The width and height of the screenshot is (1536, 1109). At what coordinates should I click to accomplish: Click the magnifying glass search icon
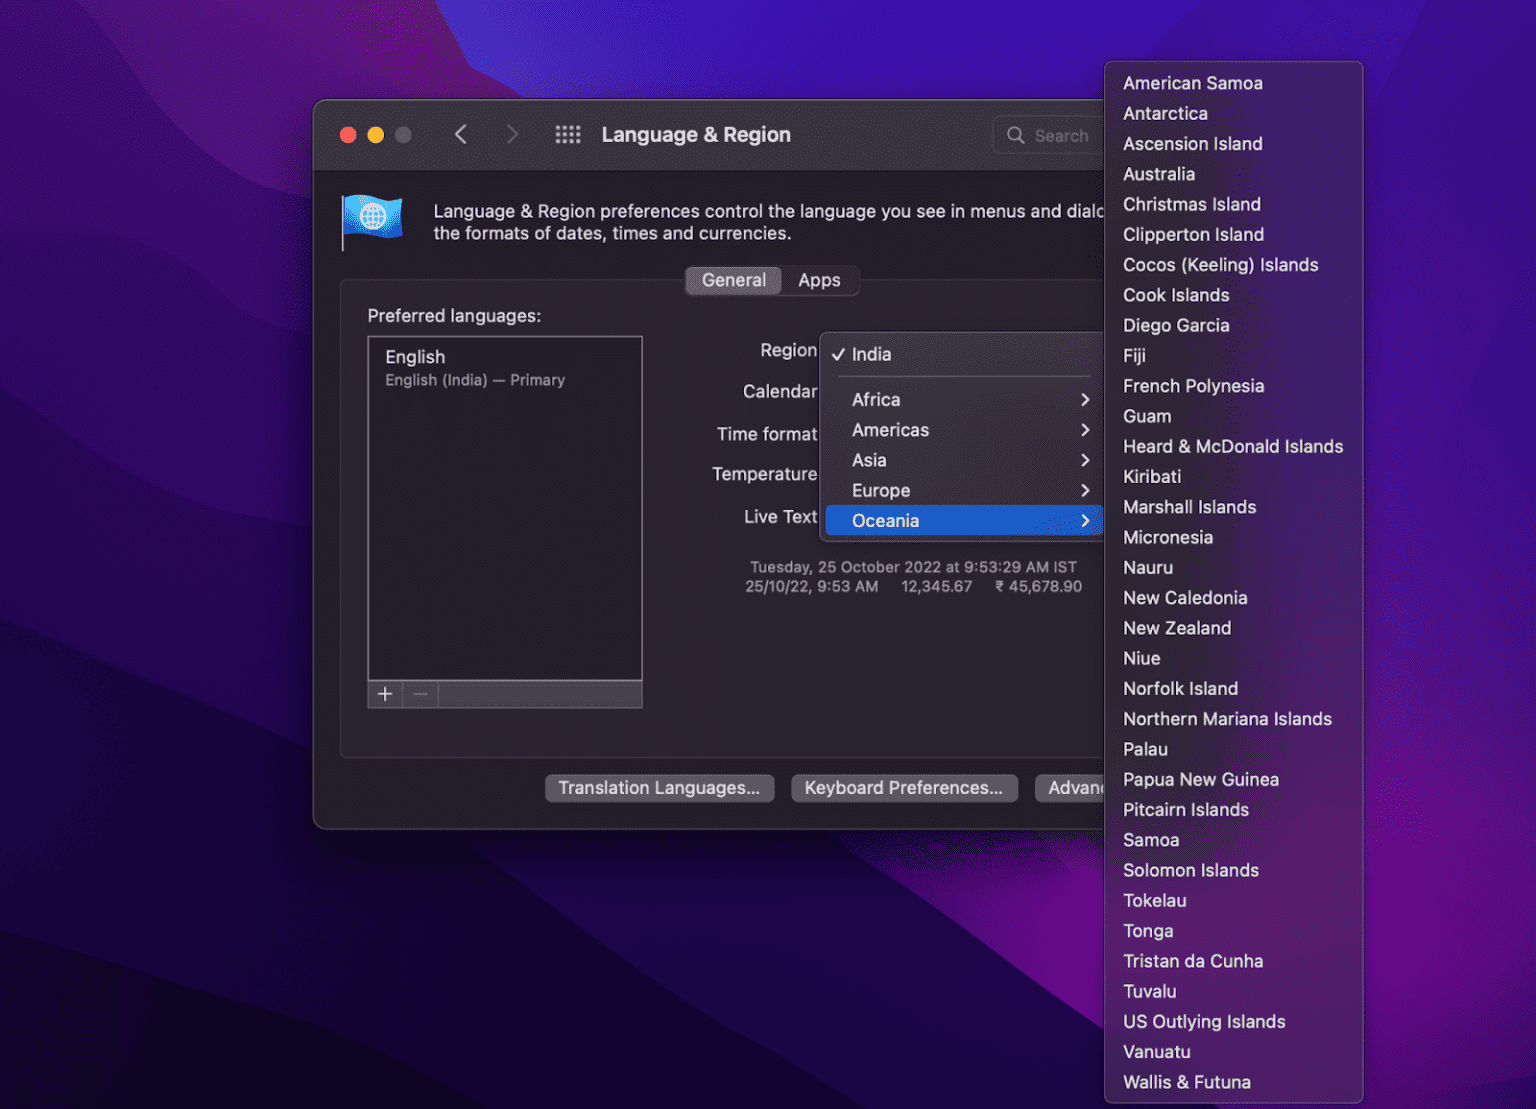point(1016,135)
